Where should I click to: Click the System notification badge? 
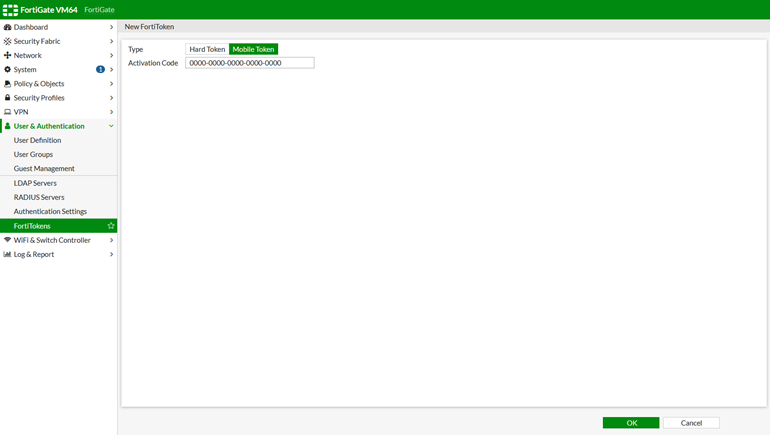click(x=100, y=70)
